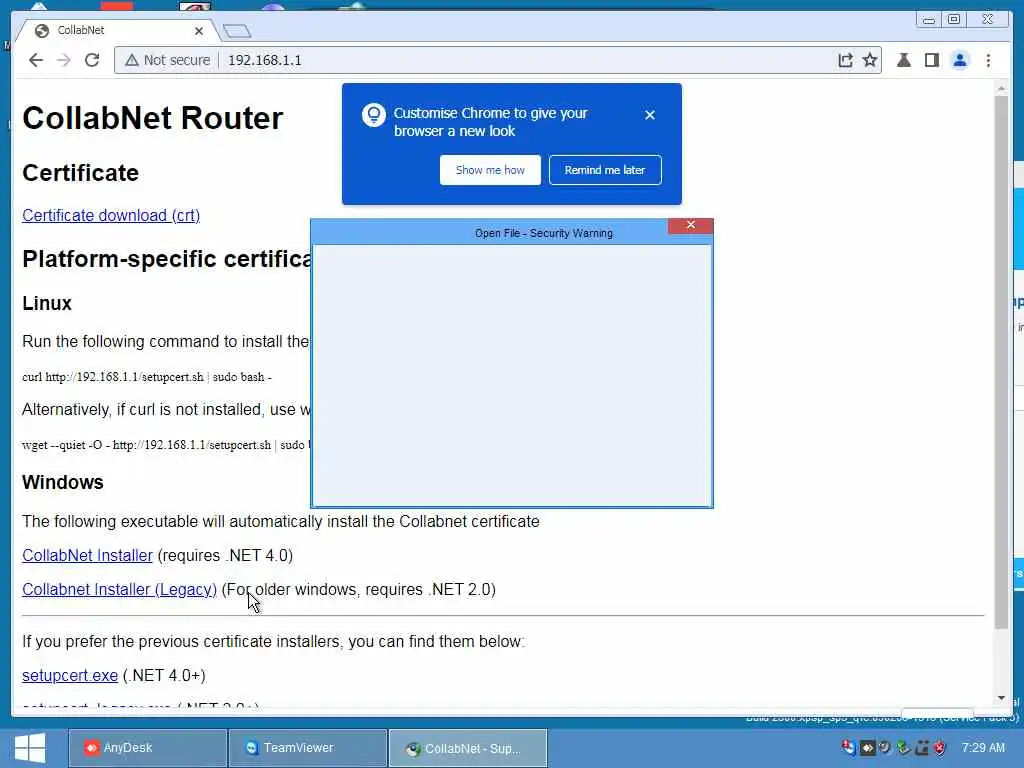Viewport: 1024px width, 768px height.
Task: Minimize the Chrome window
Action: (929, 20)
